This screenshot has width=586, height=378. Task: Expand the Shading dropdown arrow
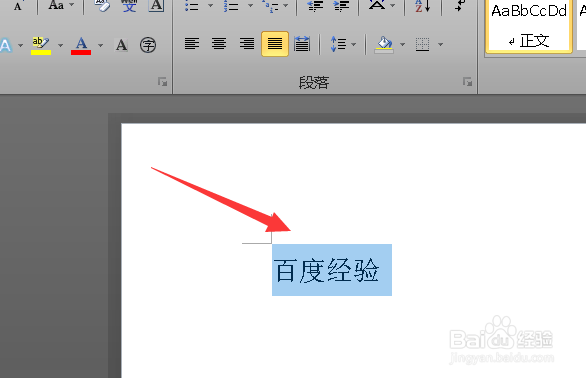[x=403, y=44]
